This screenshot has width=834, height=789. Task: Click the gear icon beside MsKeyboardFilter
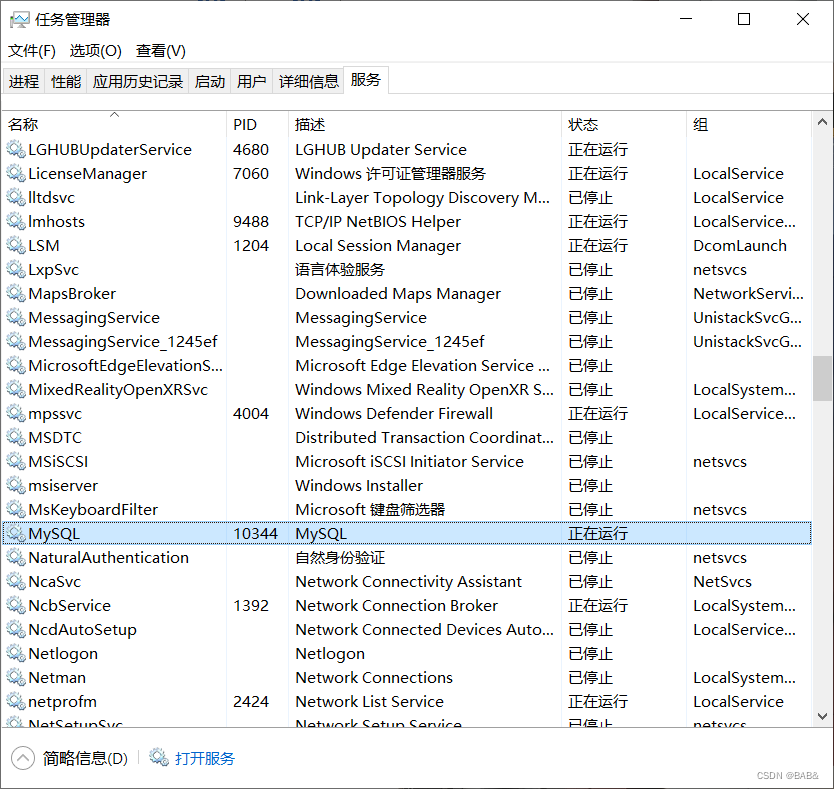[x=16, y=509]
